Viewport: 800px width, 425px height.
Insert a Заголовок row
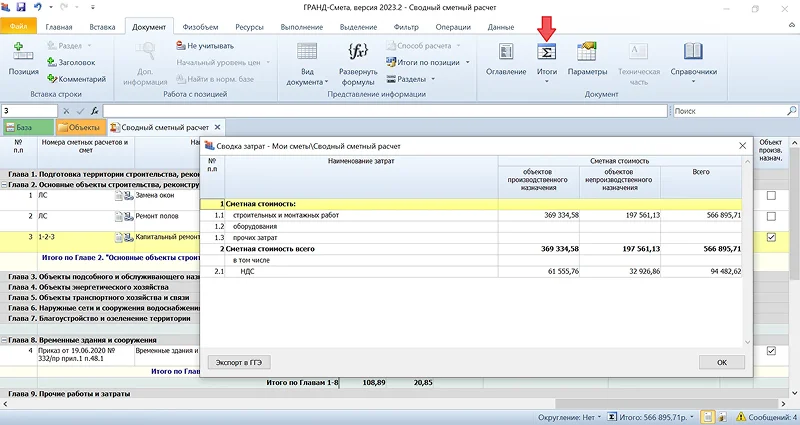(x=75, y=62)
